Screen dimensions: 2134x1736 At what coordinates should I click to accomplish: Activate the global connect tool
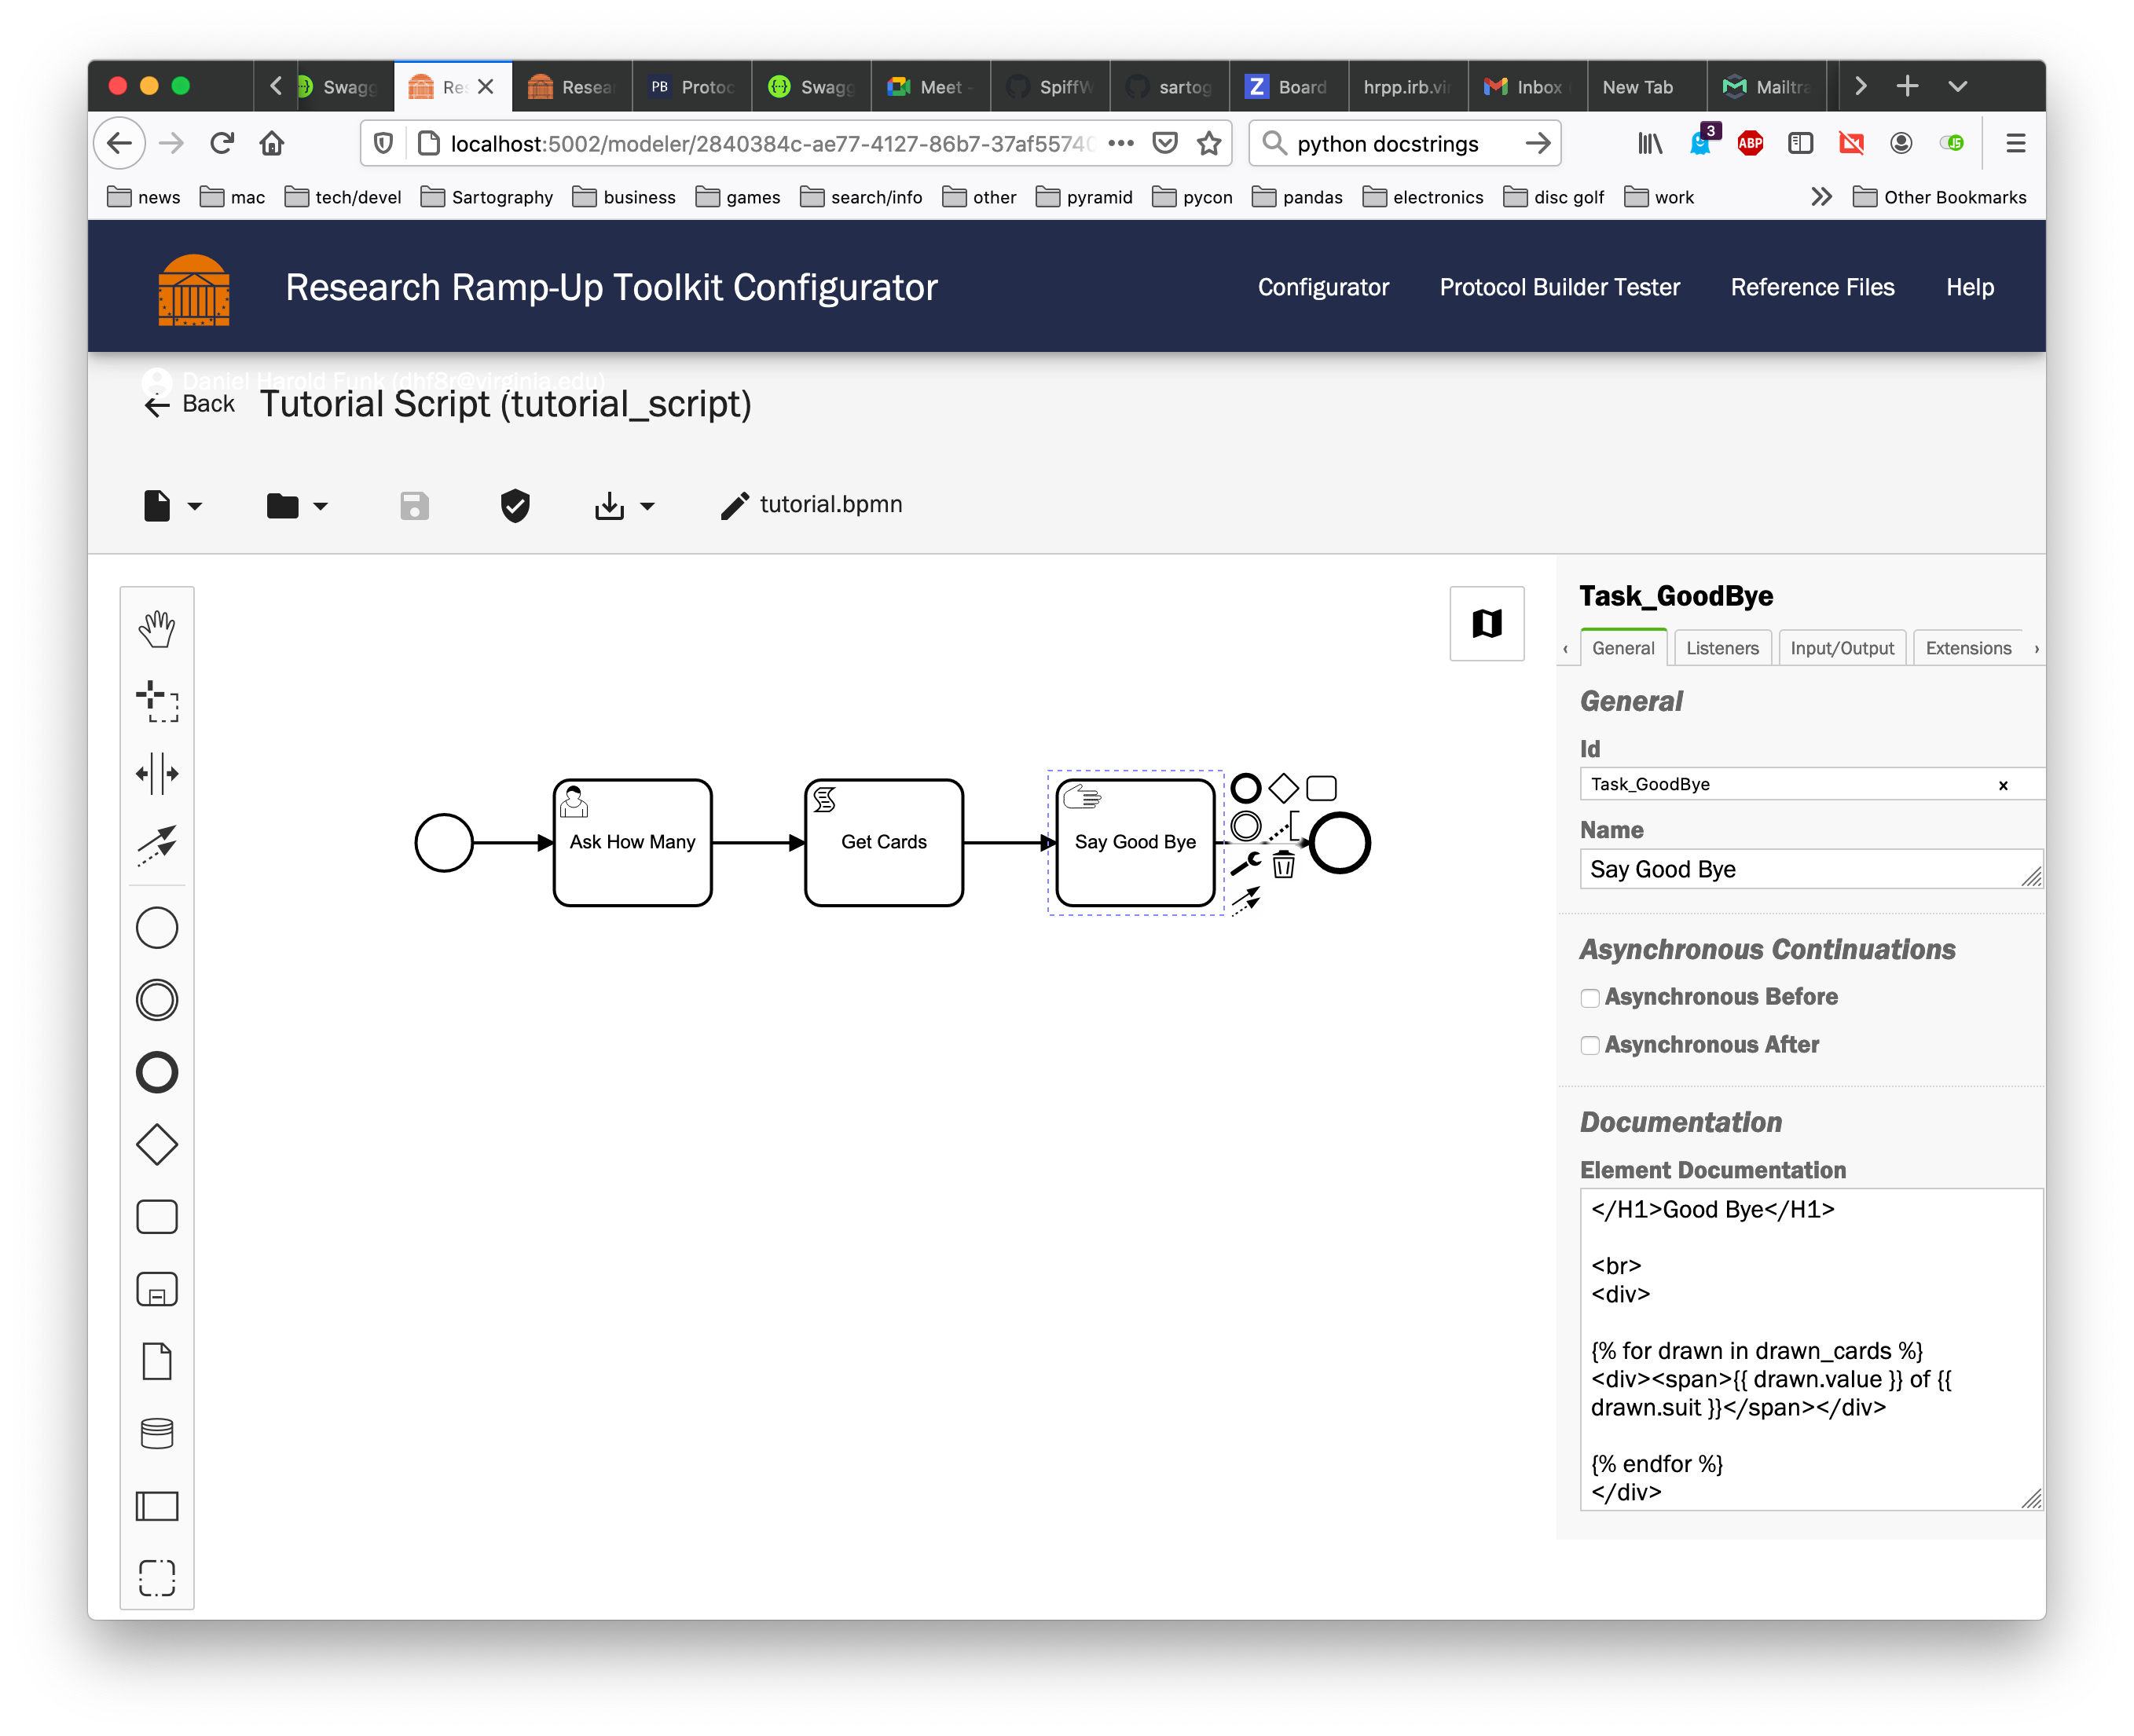(x=157, y=845)
